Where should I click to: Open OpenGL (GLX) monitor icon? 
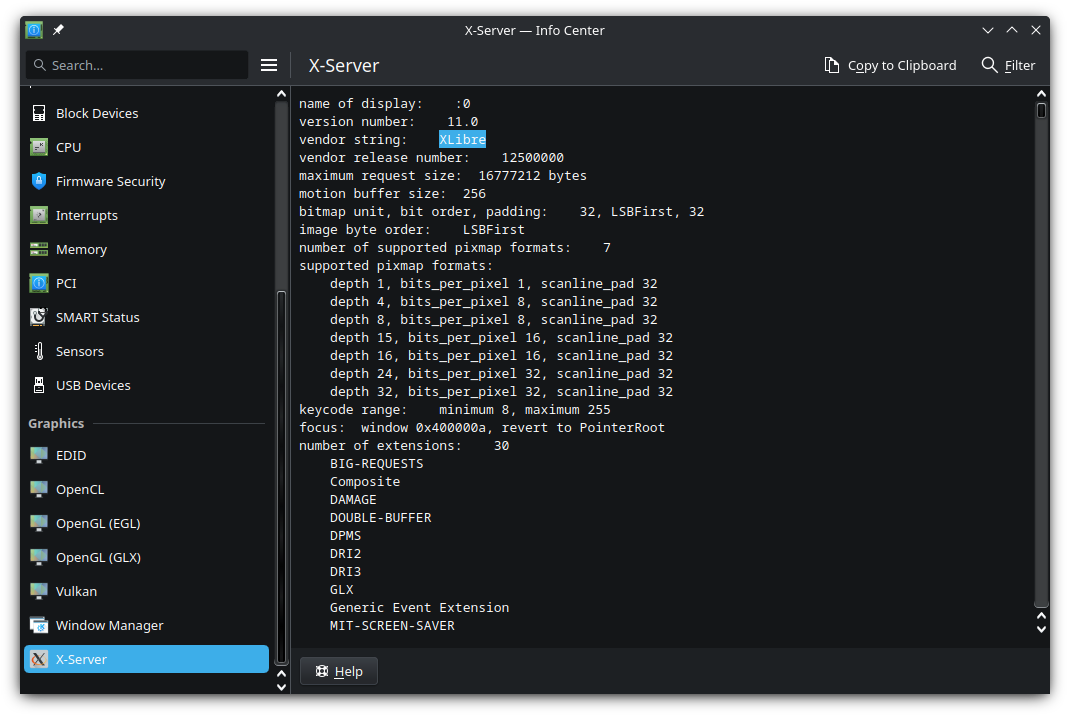(x=39, y=558)
